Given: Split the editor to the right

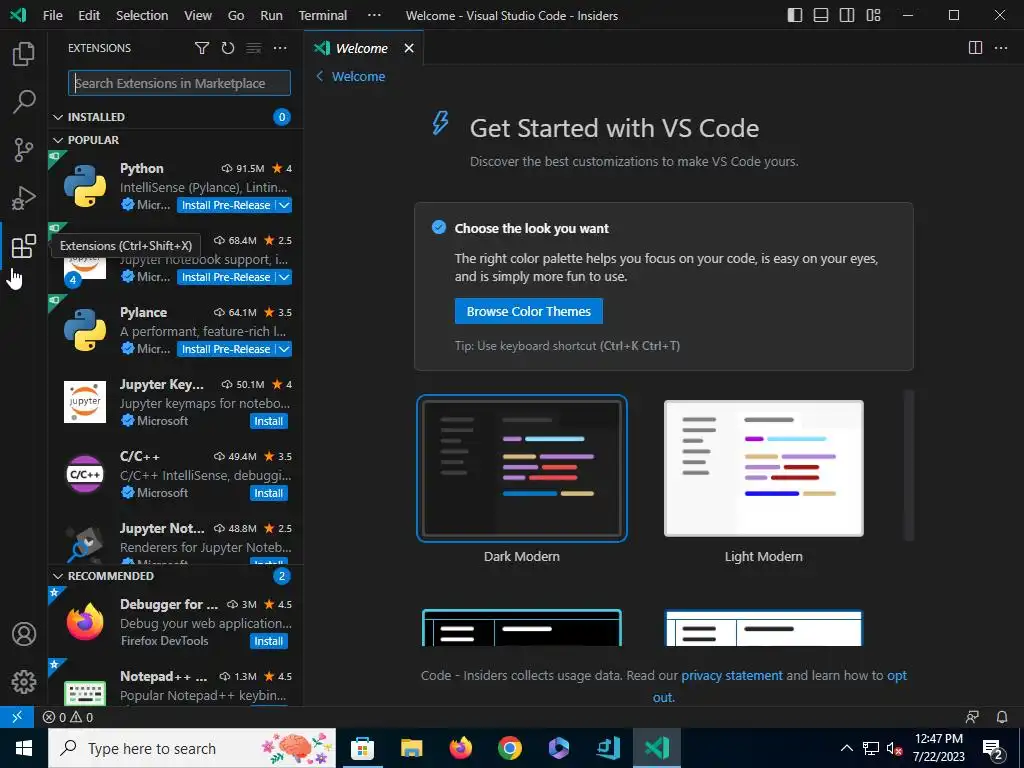Looking at the screenshot, I should click(x=975, y=48).
